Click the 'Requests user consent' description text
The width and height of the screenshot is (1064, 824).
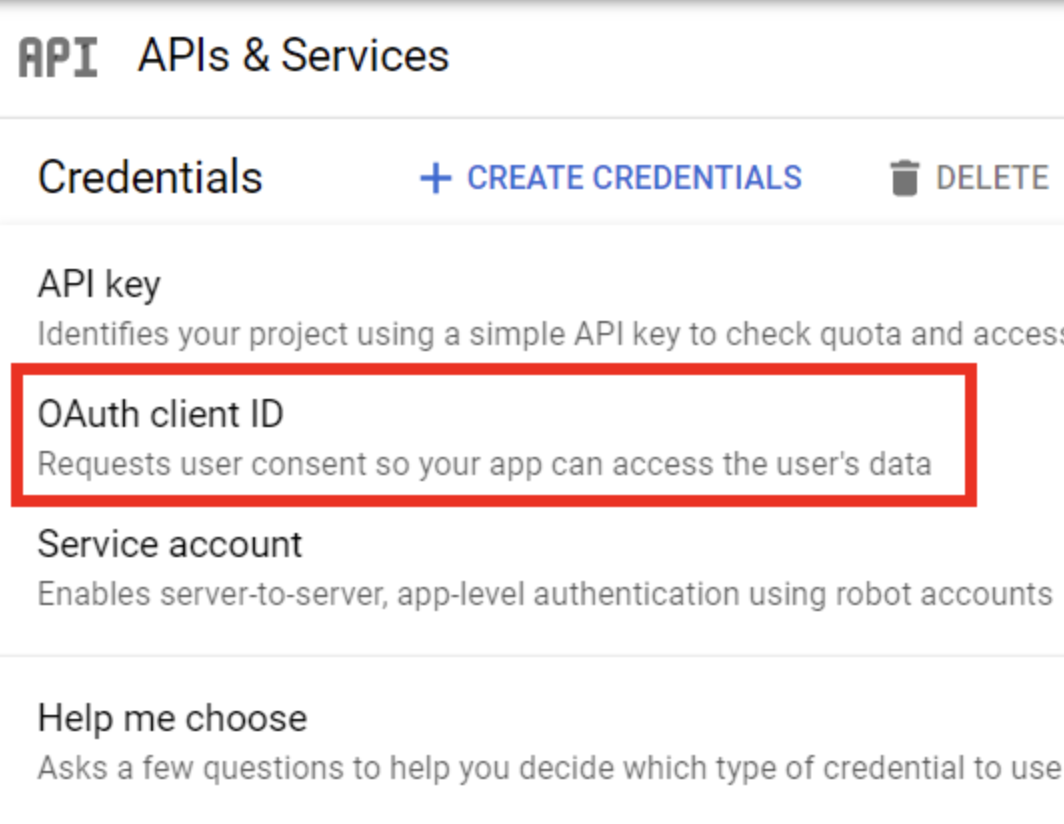tap(484, 464)
